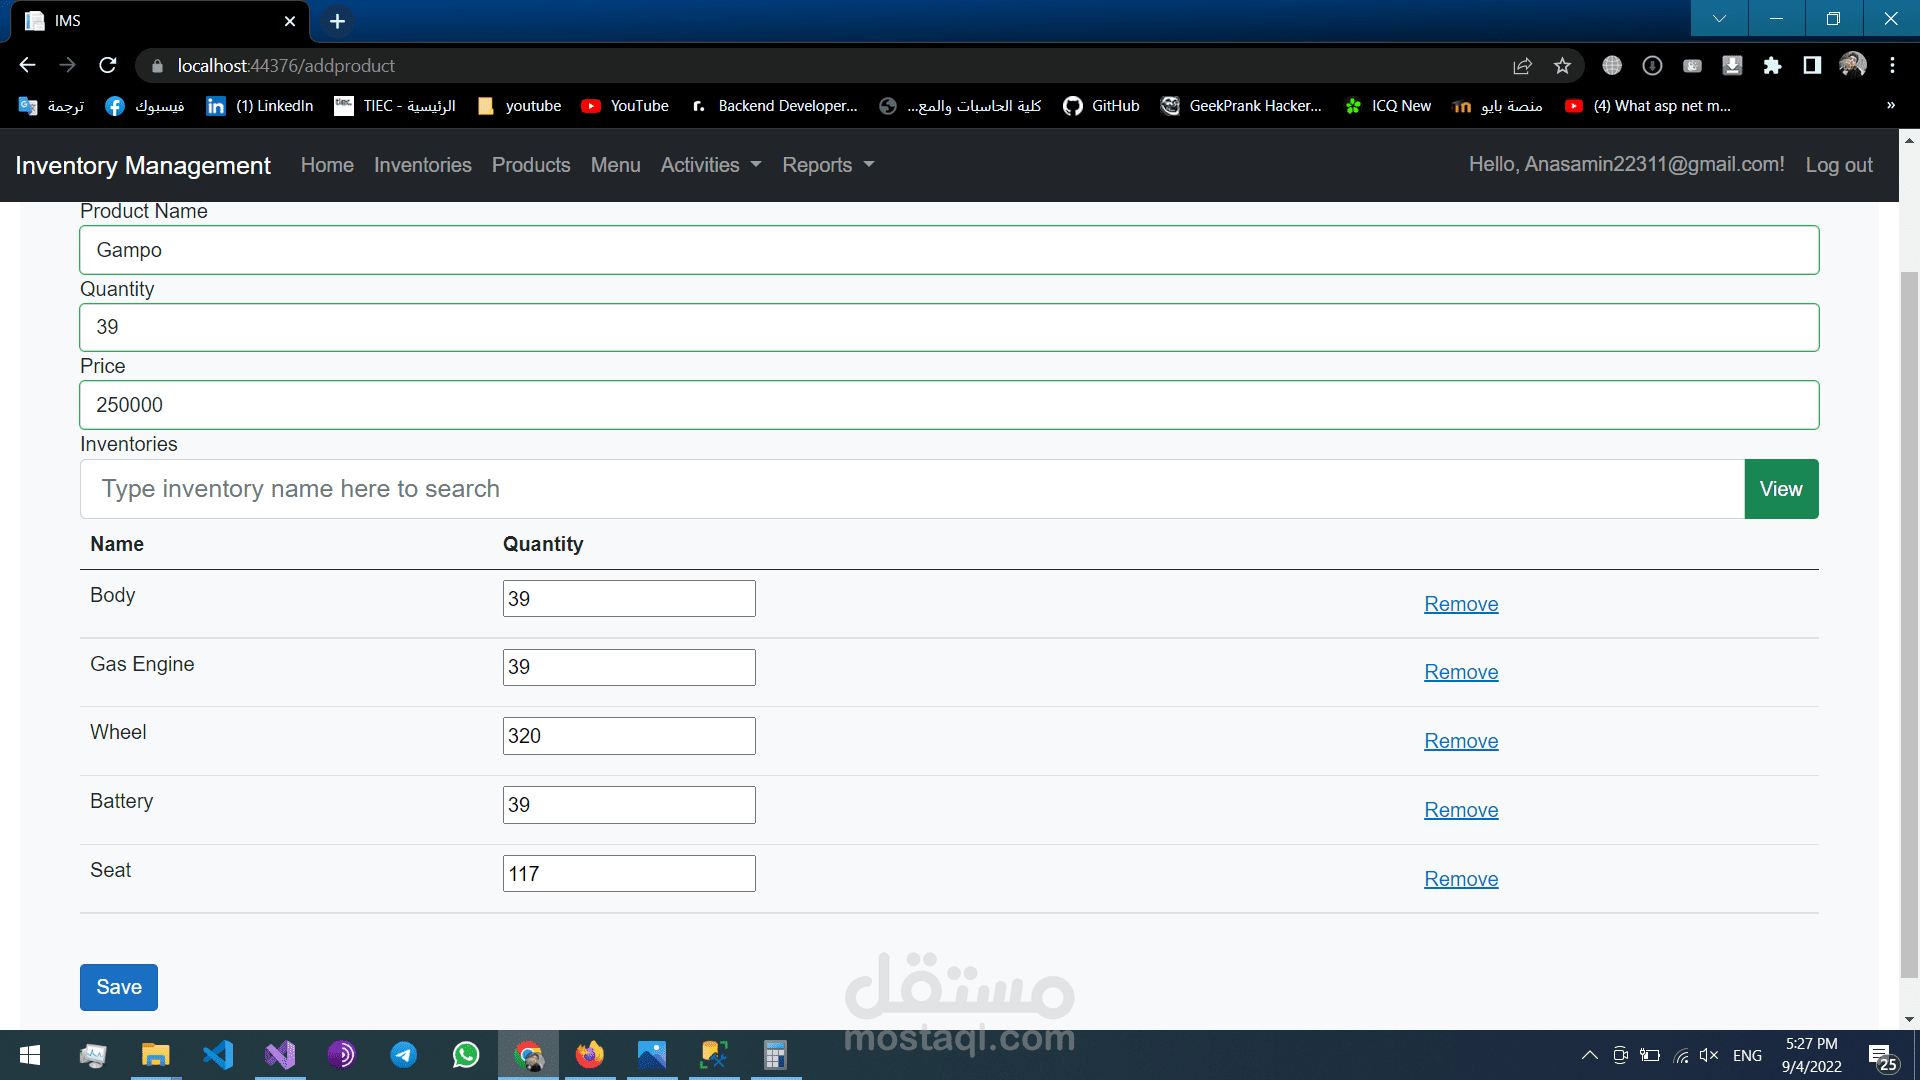Launch Visual Studio Code from taskbar
1920x1080 pixels.
point(218,1055)
